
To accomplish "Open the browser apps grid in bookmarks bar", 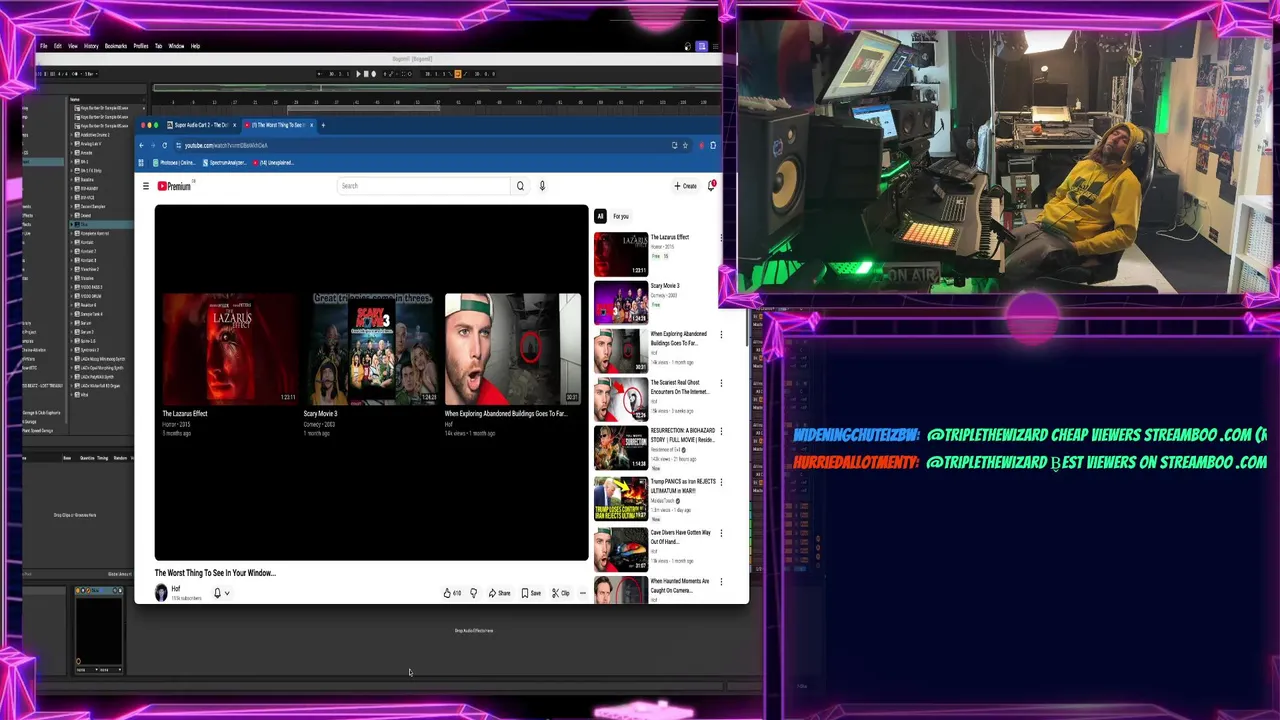I will 141,162.
